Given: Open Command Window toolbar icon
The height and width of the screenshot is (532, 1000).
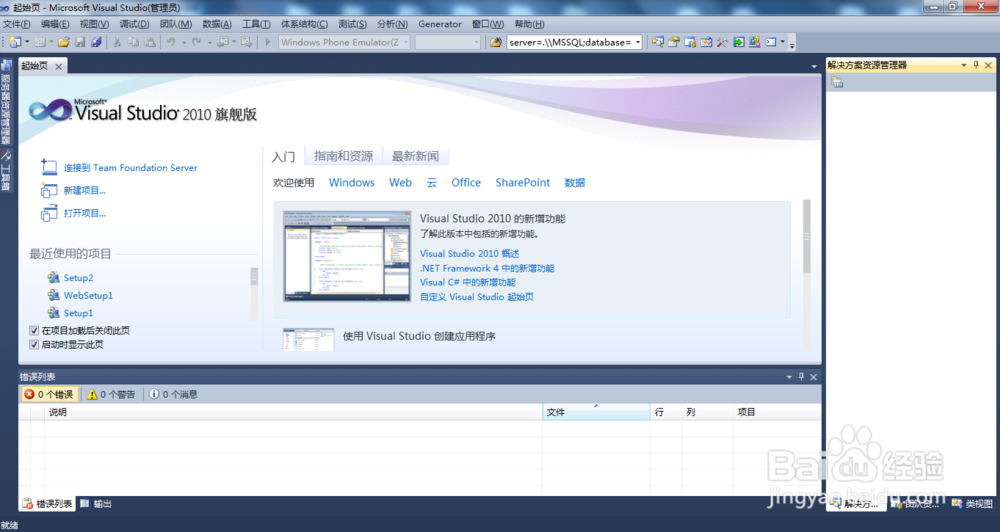Looking at the screenshot, I should pos(771,42).
